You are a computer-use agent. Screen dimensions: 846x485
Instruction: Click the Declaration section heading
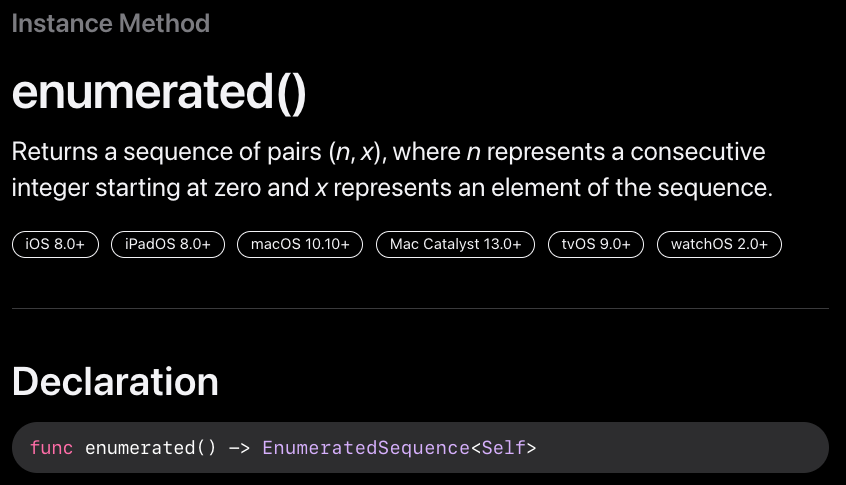[115, 381]
